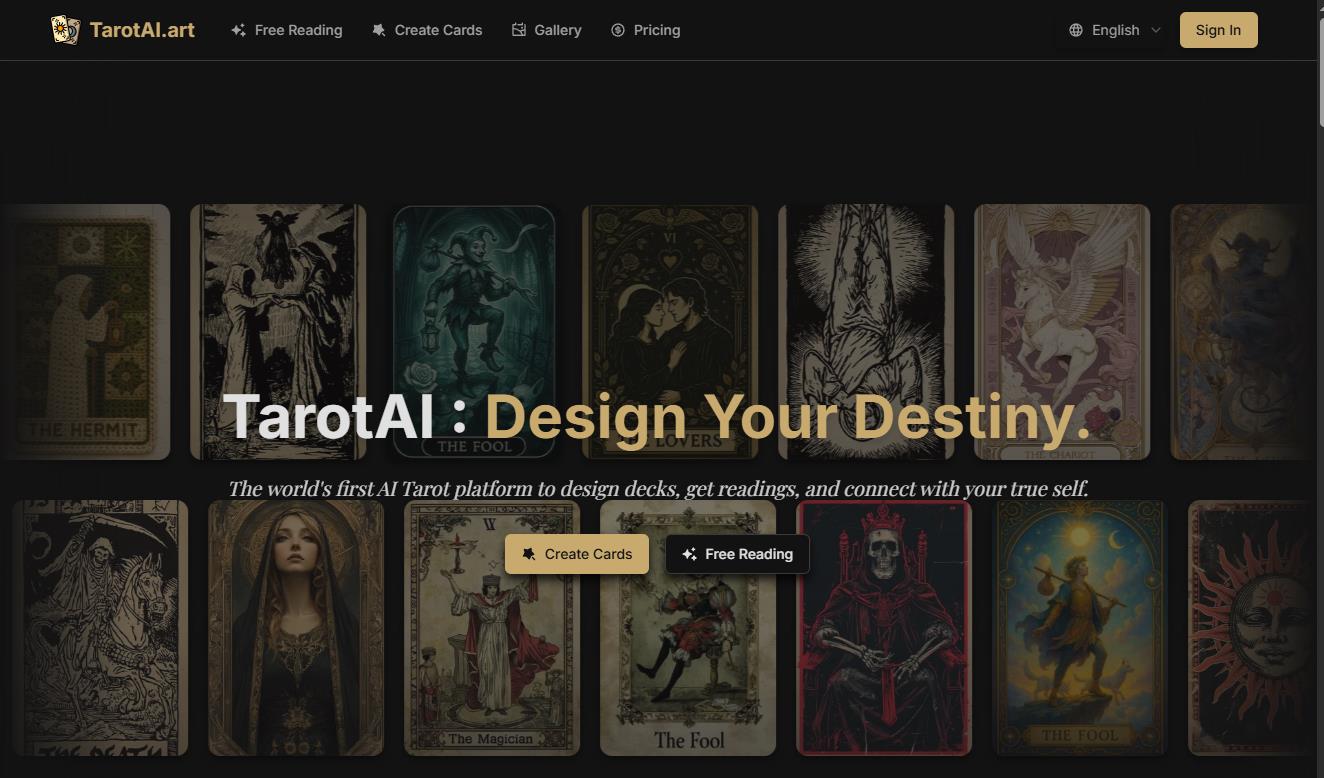1324x778 pixels.
Task: Open Free Reading from the top menu
Action: (286, 30)
